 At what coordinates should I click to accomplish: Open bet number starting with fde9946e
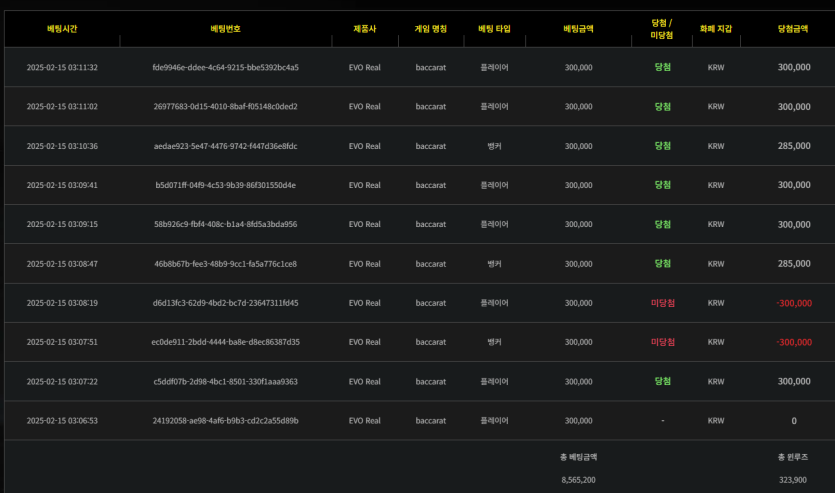[225, 68]
